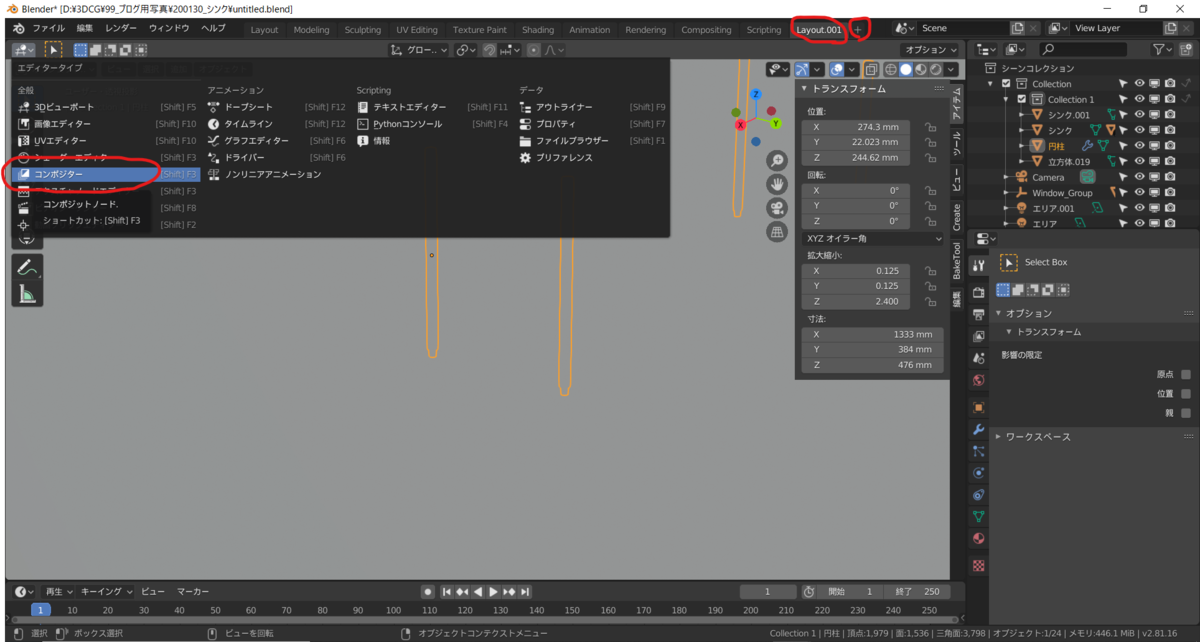The image size is (1200, 642).
Task: Hide 円柱 with its eye icon
Action: (1139, 146)
